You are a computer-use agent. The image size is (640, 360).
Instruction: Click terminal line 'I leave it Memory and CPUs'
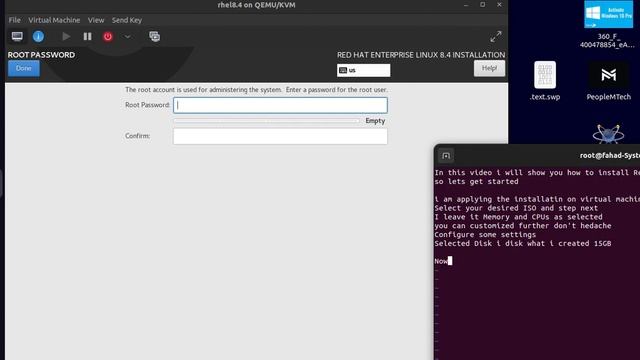click(x=518, y=217)
